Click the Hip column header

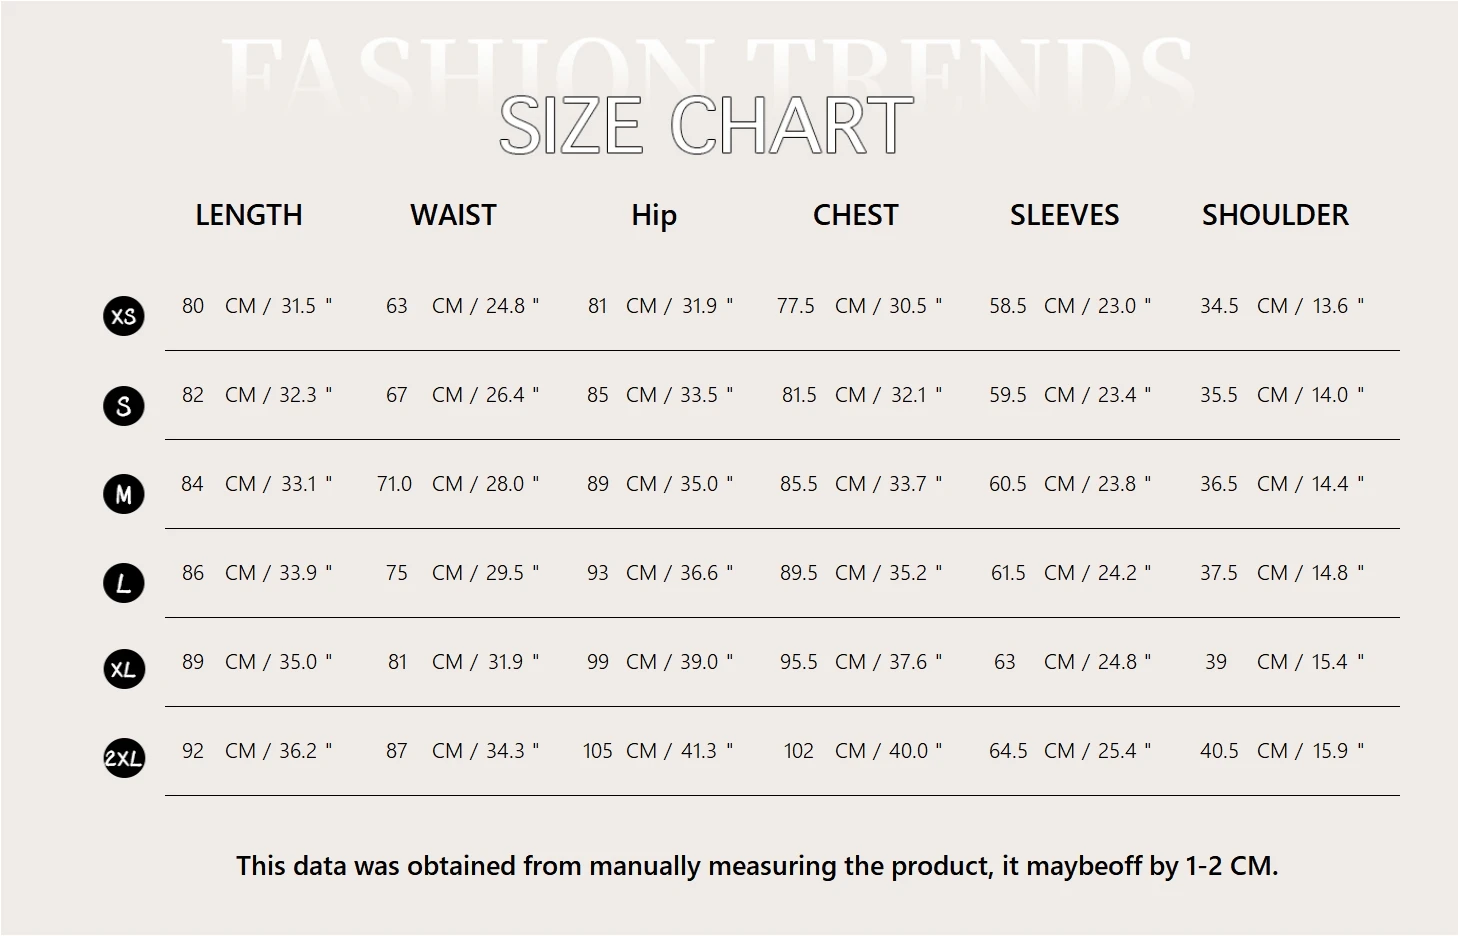(654, 215)
